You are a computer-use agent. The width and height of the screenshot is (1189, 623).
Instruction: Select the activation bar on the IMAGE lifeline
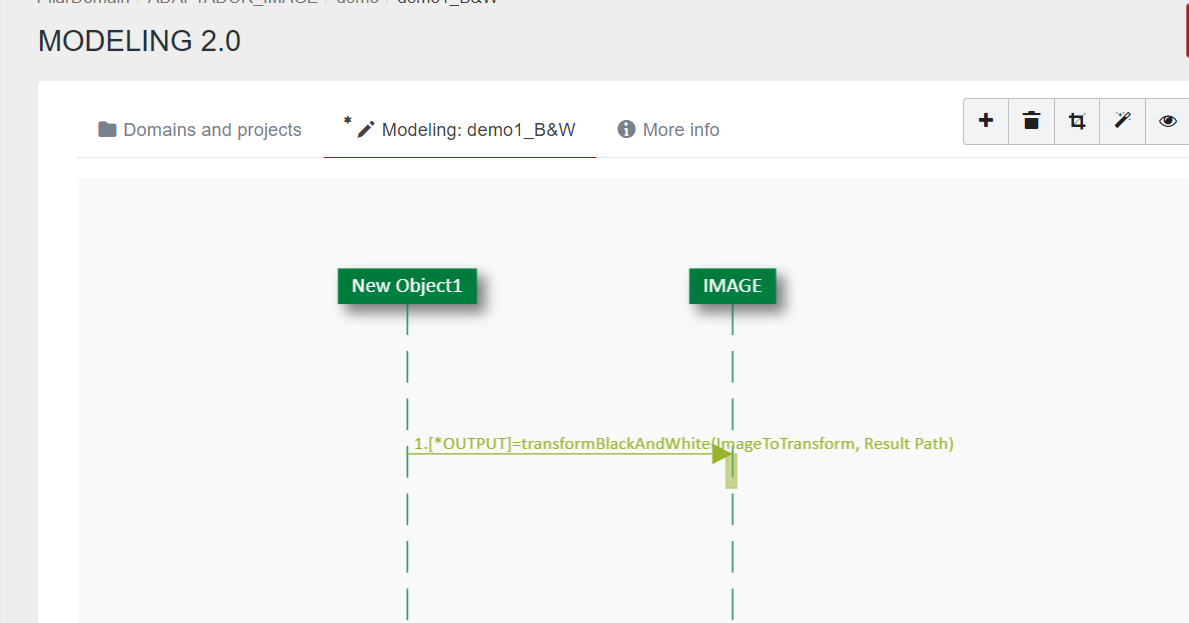point(732,472)
